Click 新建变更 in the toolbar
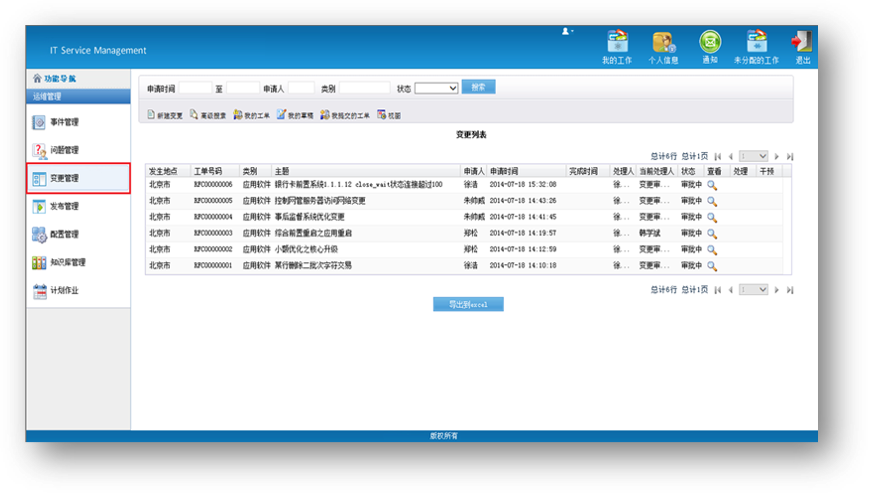Viewport: 869px width, 493px height. [165, 116]
